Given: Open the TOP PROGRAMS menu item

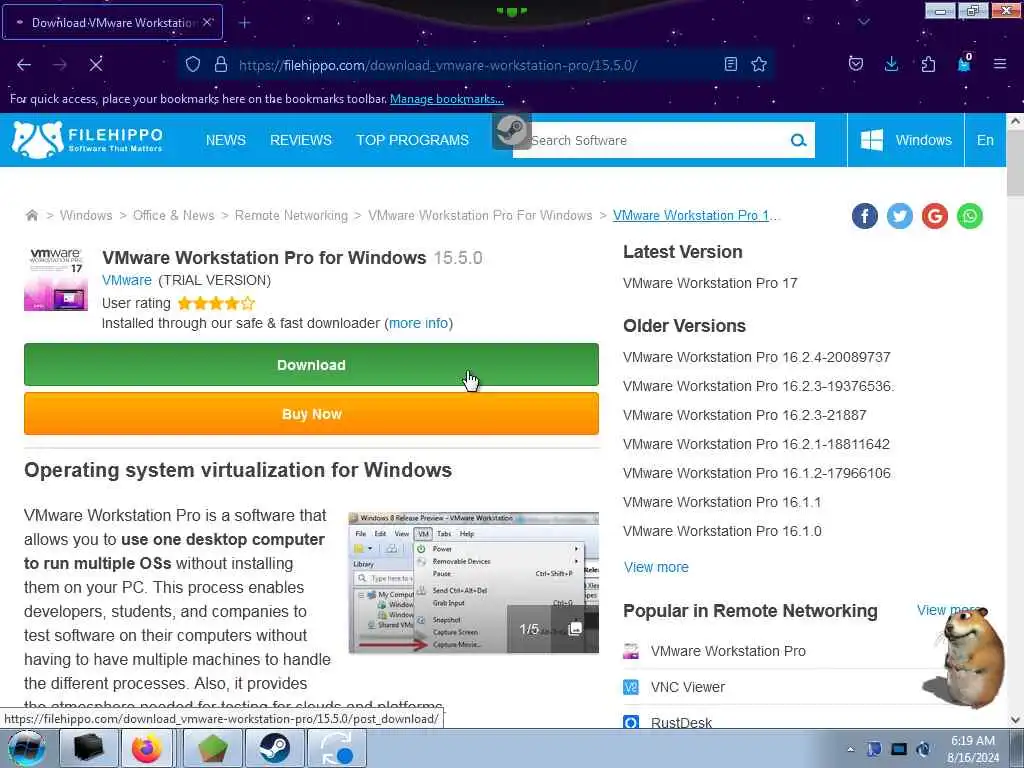Looking at the screenshot, I should [x=412, y=140].
